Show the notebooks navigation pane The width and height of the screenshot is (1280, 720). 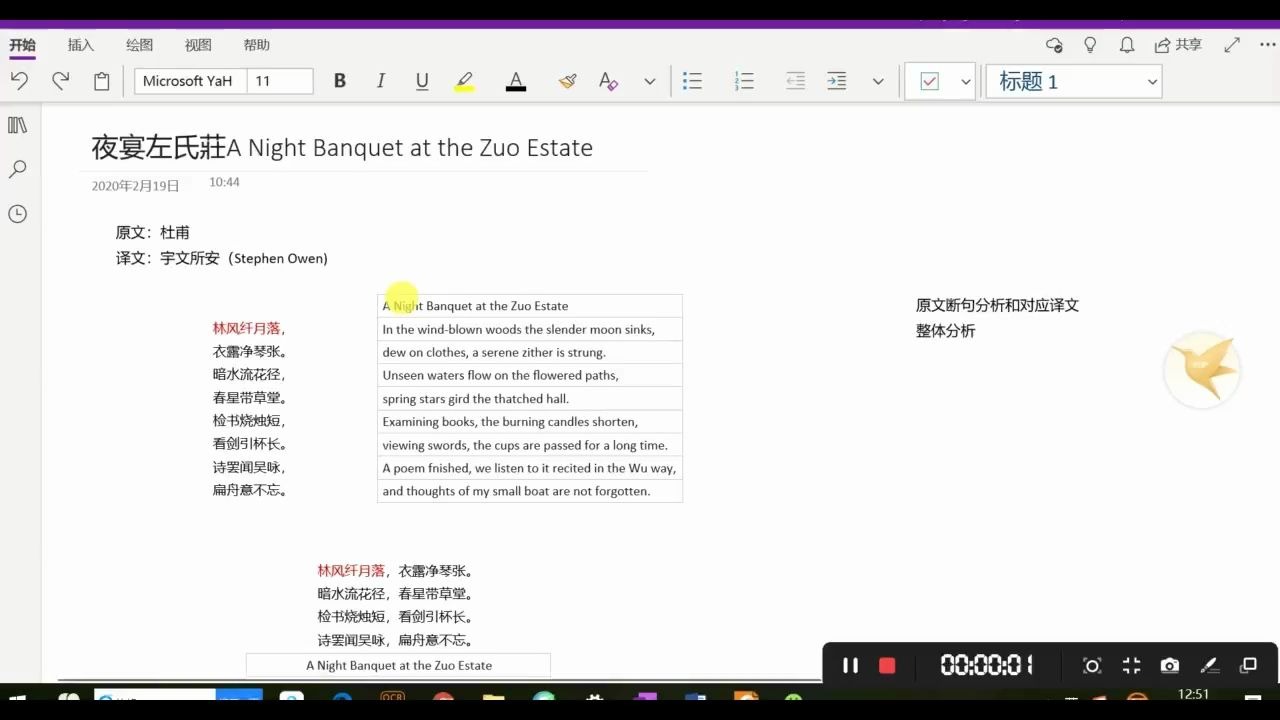(17, 125)
